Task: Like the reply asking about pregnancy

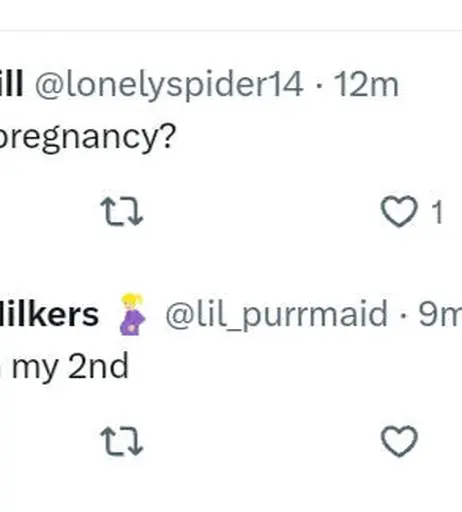Action: 399,211
